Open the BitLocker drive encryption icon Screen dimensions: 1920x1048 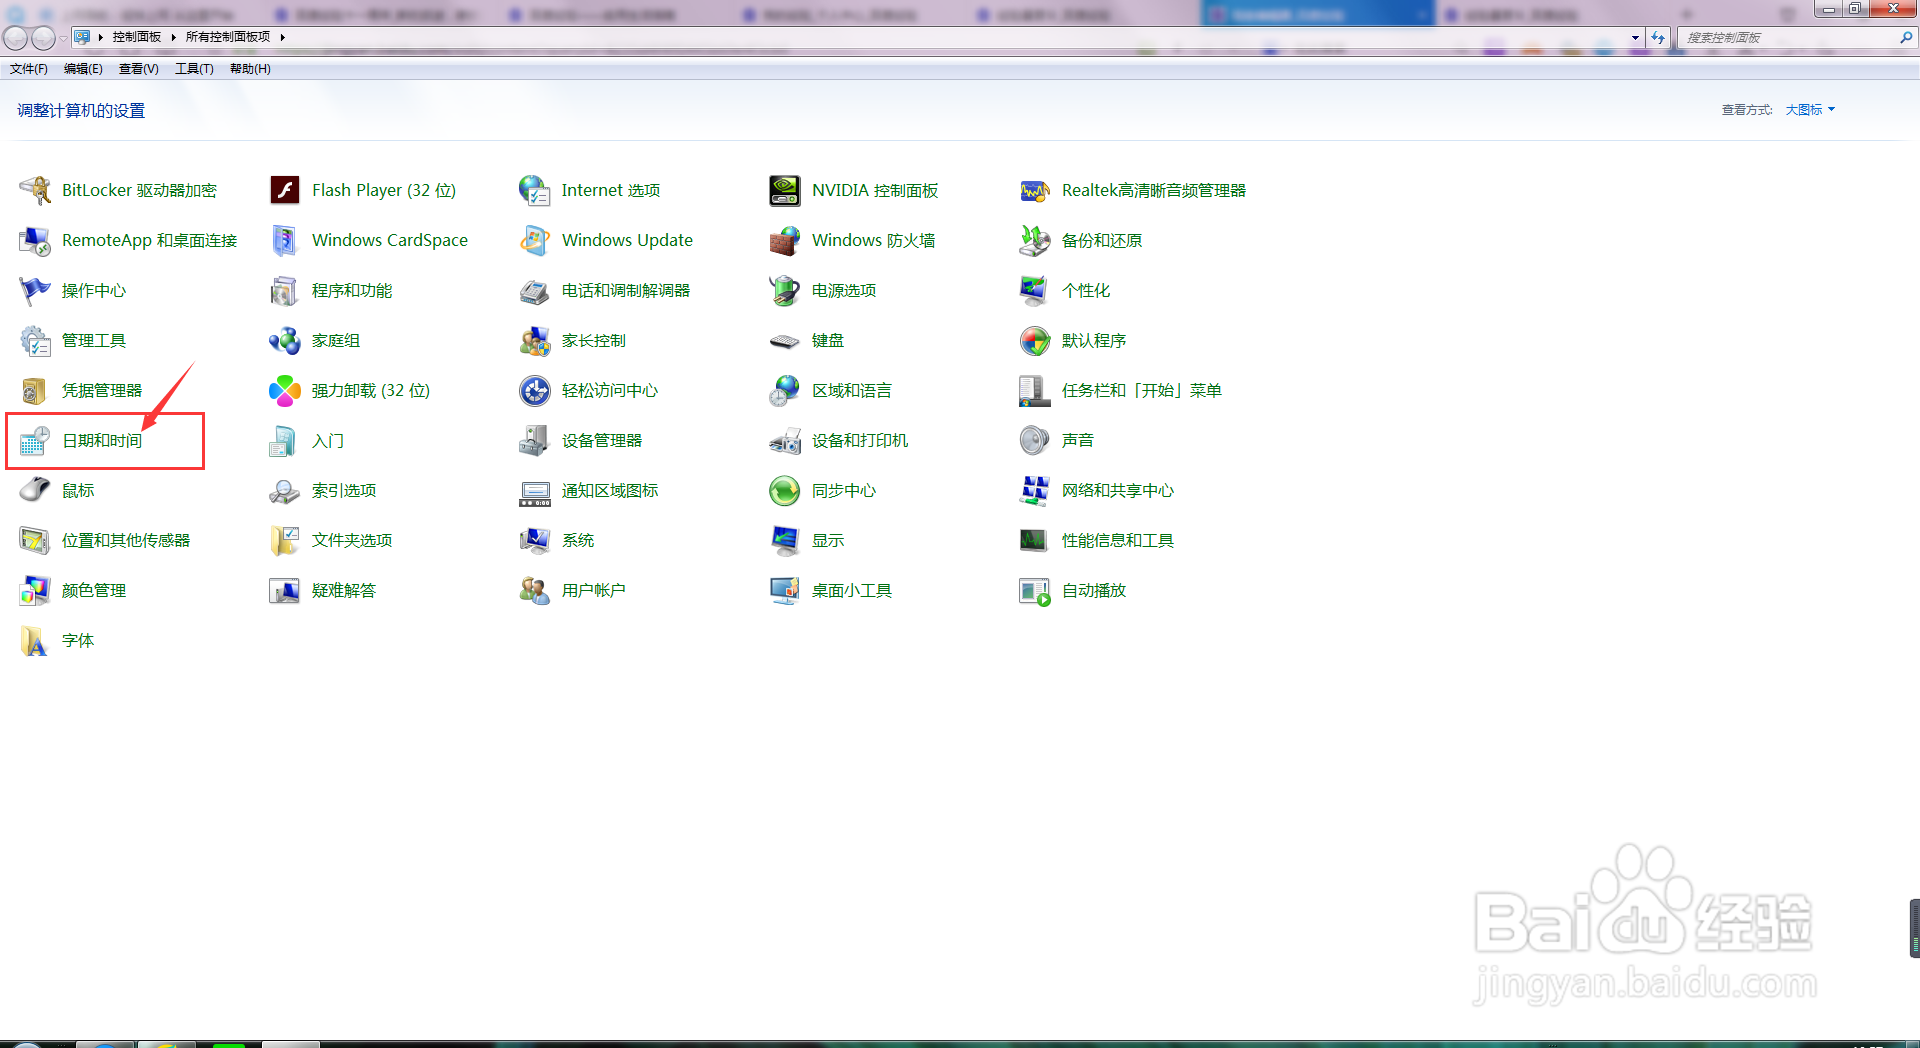point(35,190)
